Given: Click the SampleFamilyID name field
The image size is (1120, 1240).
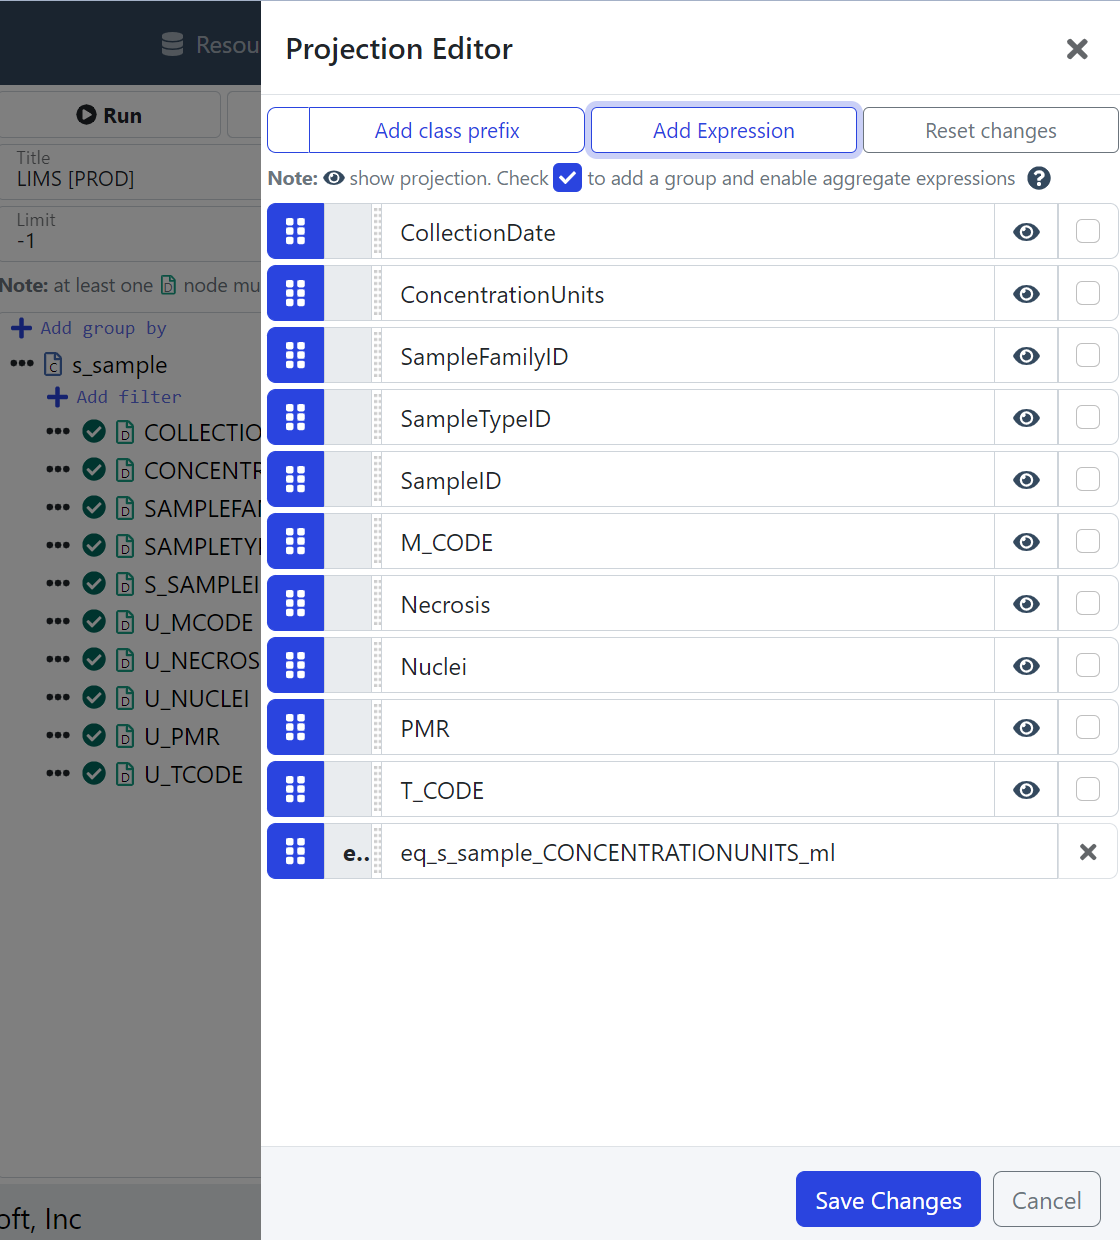Looking at the screenshot, I should (x=687, y=356).
